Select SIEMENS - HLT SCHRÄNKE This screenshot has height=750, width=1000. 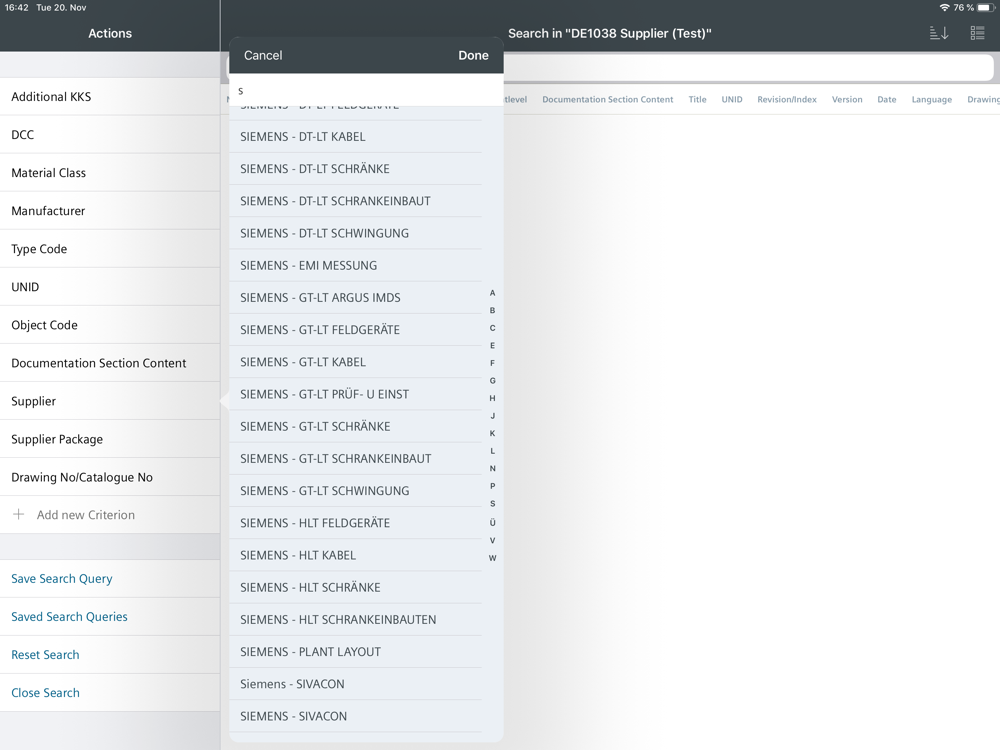coord(355,587)
